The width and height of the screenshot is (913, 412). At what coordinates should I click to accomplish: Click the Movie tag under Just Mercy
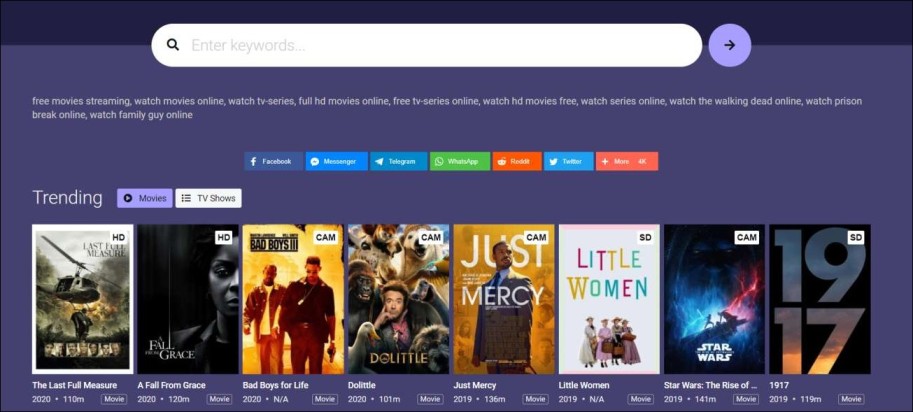(x=536, y=399)
